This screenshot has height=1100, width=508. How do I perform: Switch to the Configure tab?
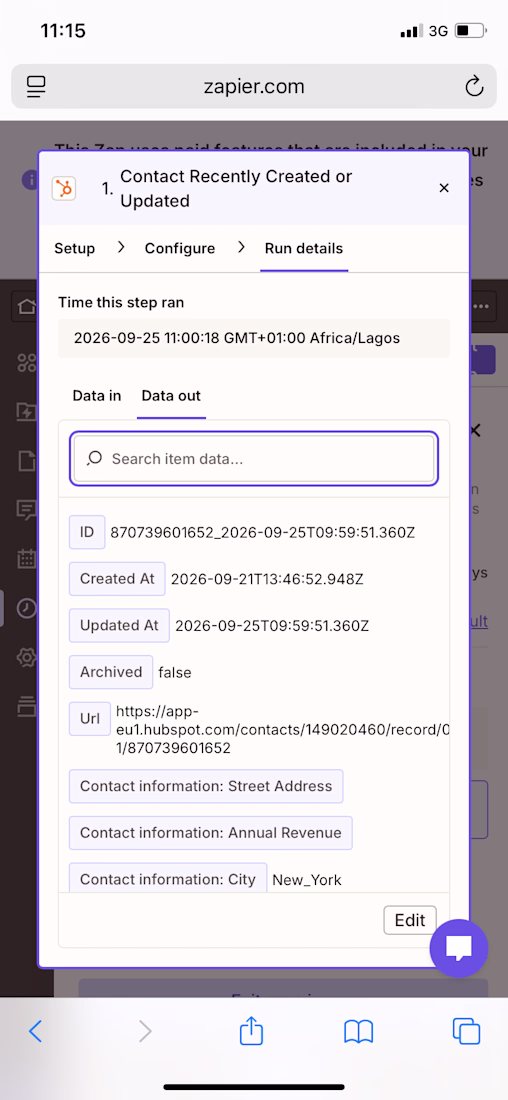click(180, 248)
